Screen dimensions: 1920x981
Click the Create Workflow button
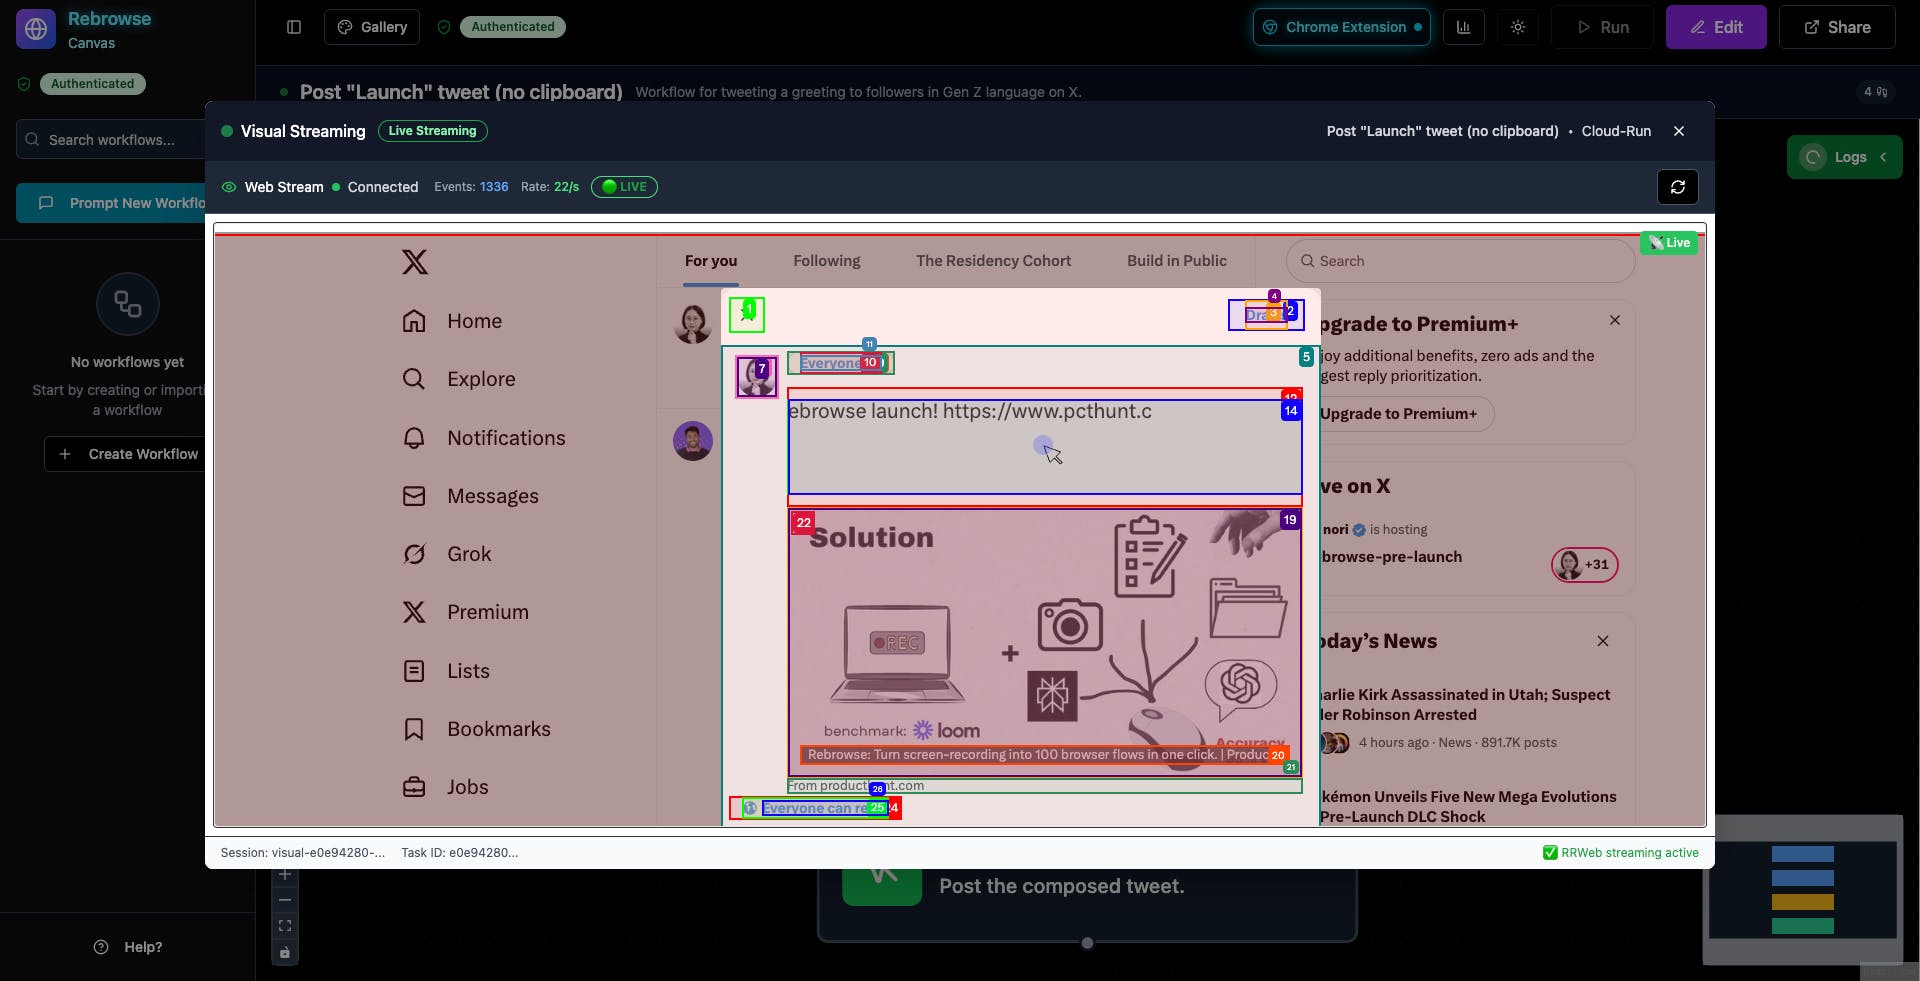[125, 454]
